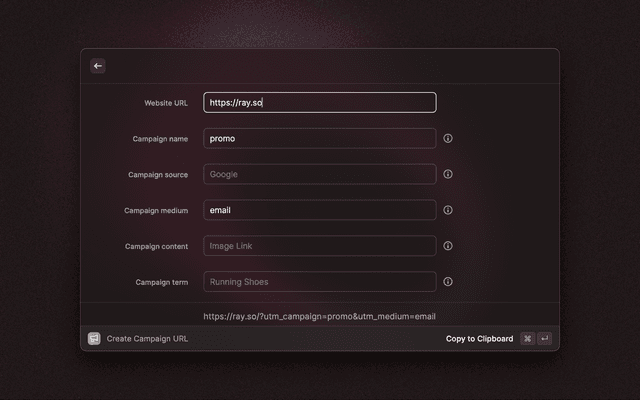640x400 pixels.
Task: View info tooltip for Campaign content
Action: coord(448,246)
